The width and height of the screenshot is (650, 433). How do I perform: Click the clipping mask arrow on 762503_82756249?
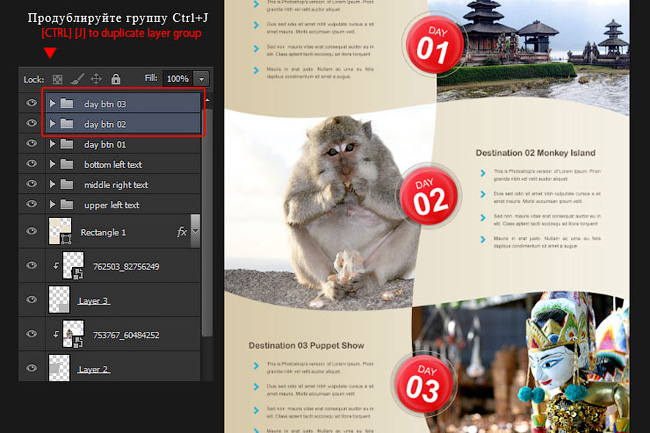[56, 266]
